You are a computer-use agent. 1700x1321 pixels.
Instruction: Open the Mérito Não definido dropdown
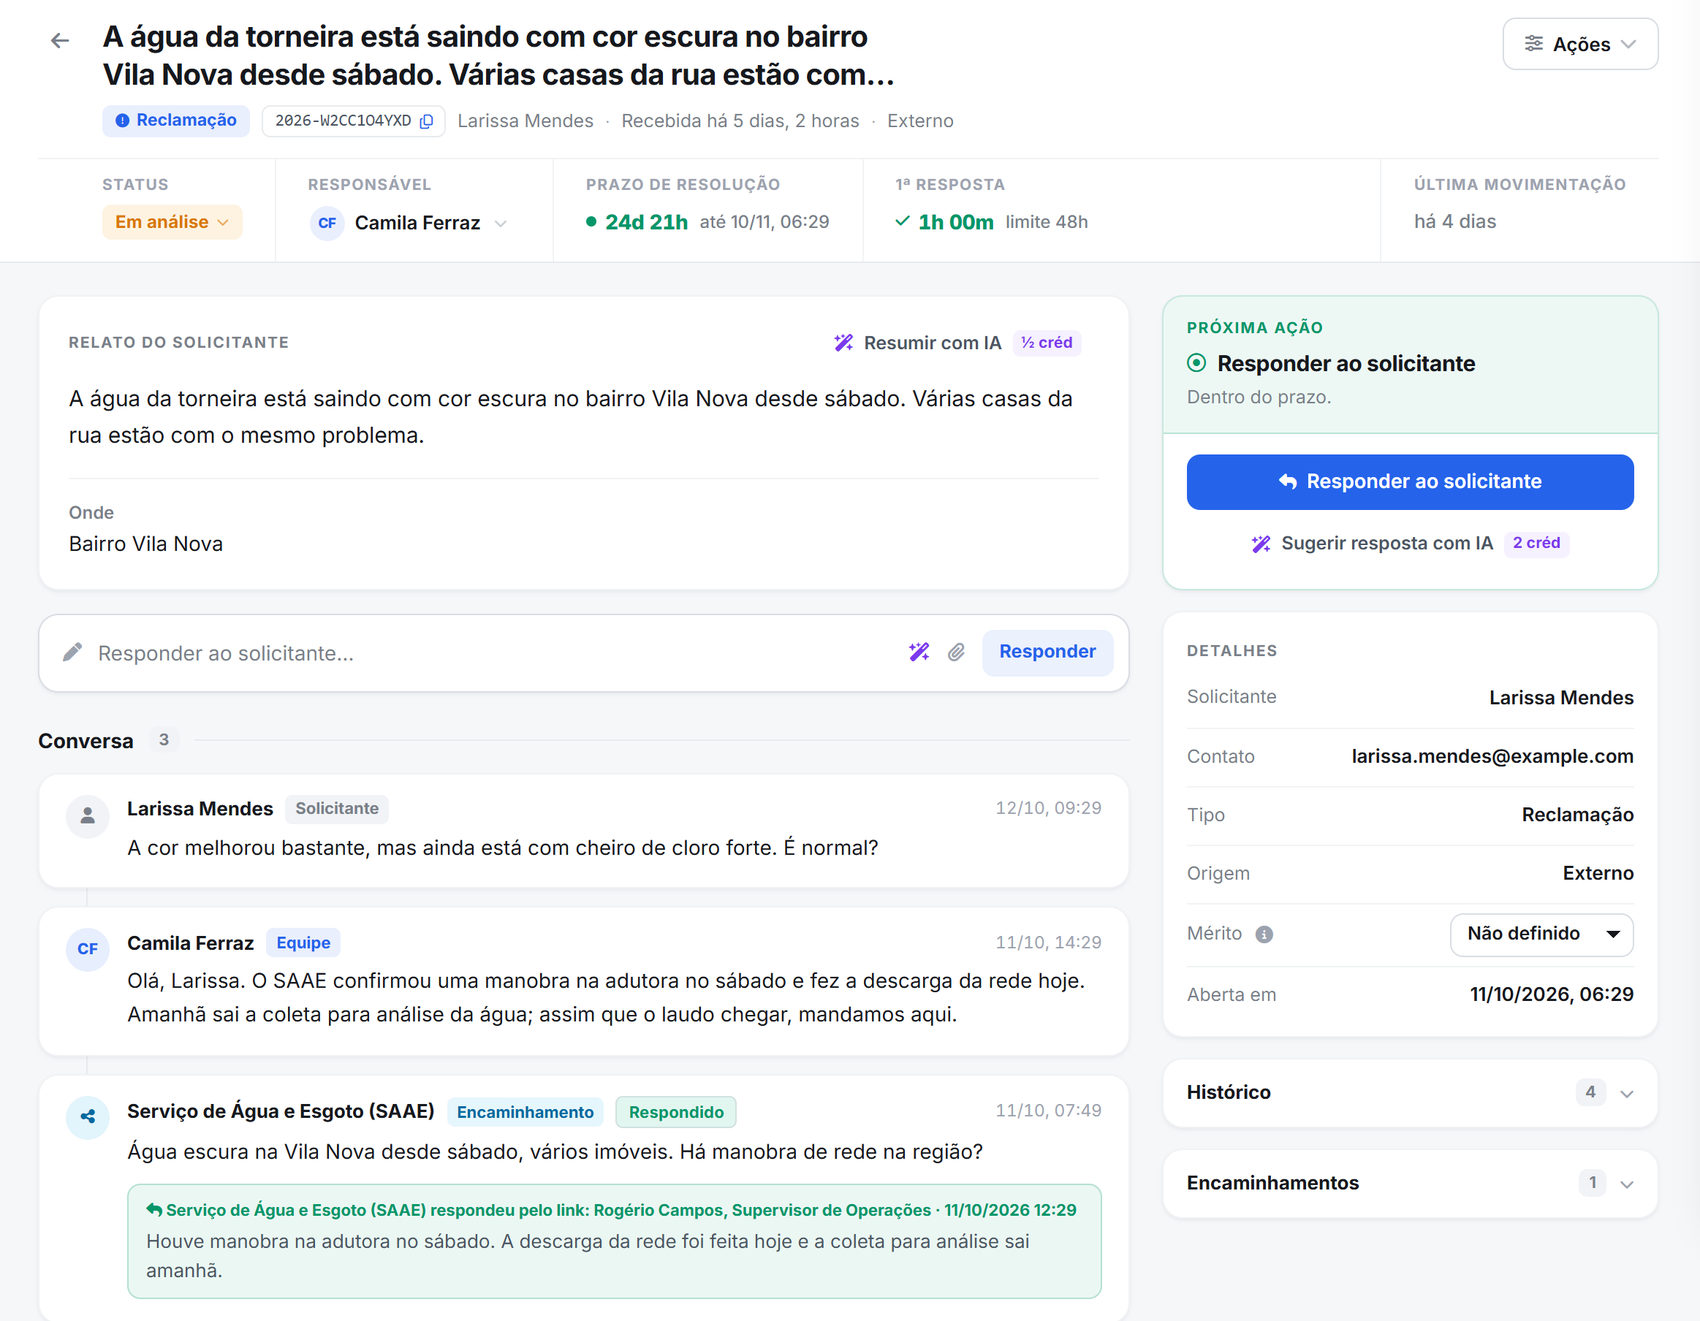tap(1541, 934)
